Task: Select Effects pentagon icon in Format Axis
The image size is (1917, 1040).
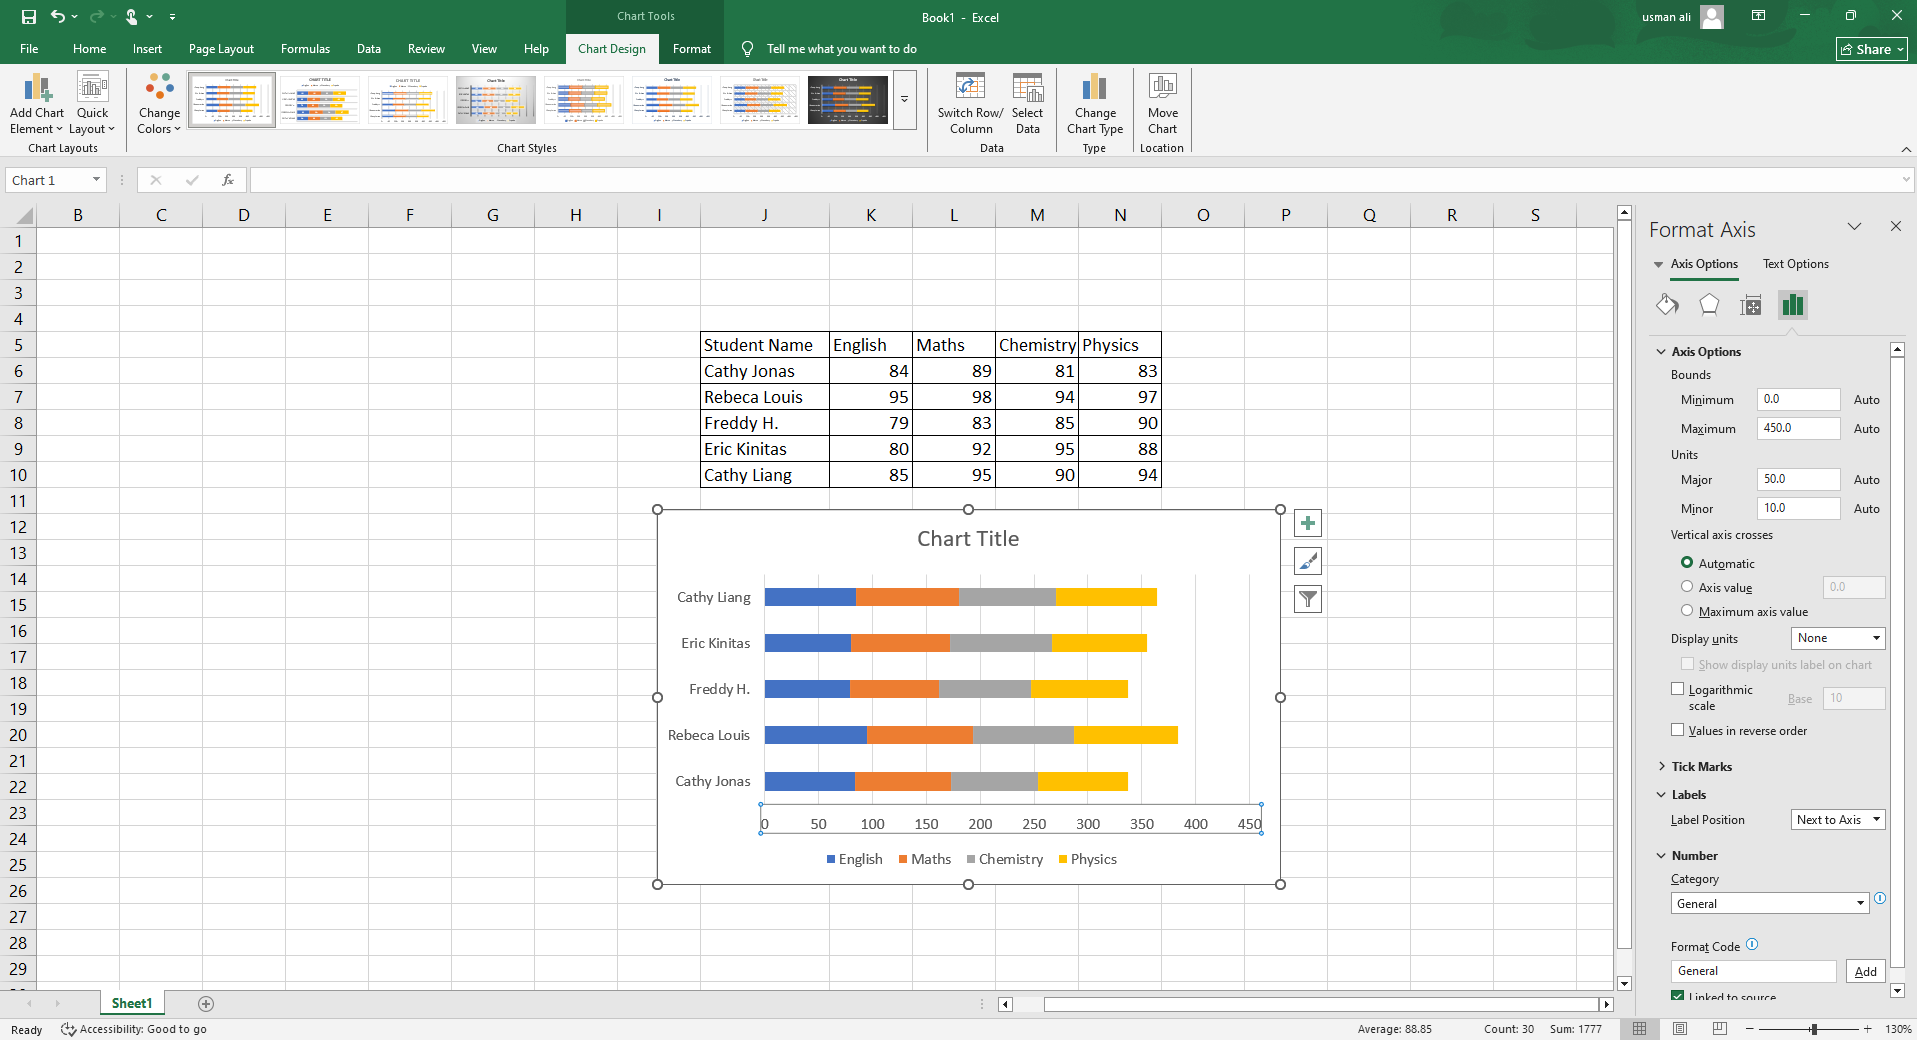Action: [x=1709, y=305]
